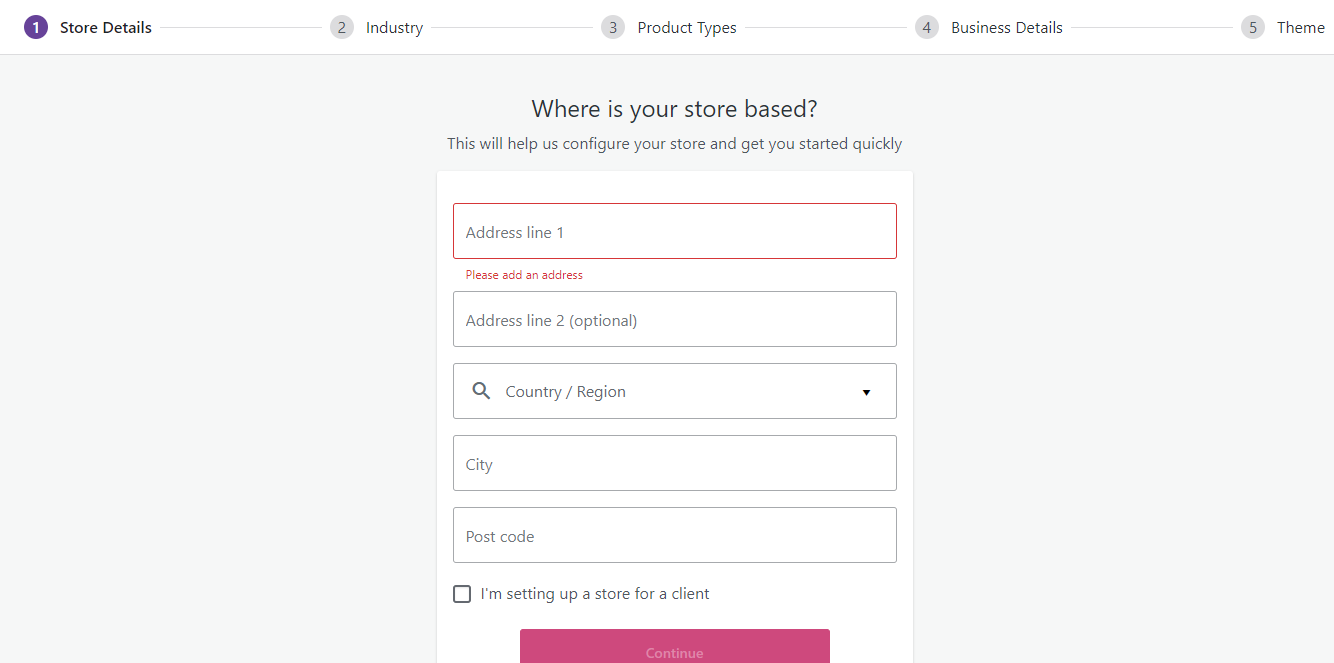Viewport: 1334px width, 663px height.
Task: Jump to the Business Details step
Action: 1006,28
